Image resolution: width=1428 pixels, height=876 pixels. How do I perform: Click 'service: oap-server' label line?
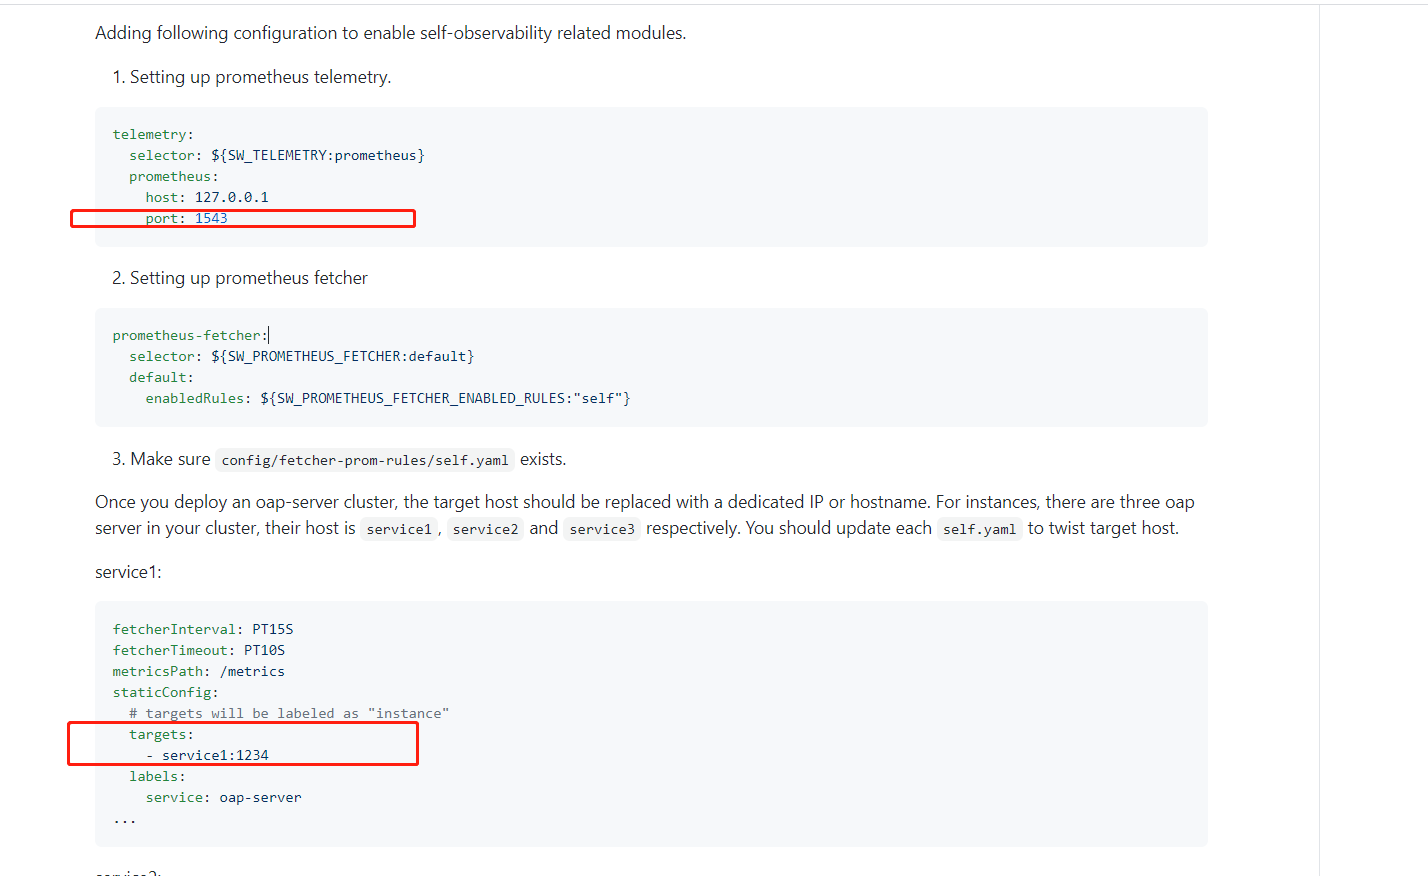pyautogui.click(x=223, y=797)
